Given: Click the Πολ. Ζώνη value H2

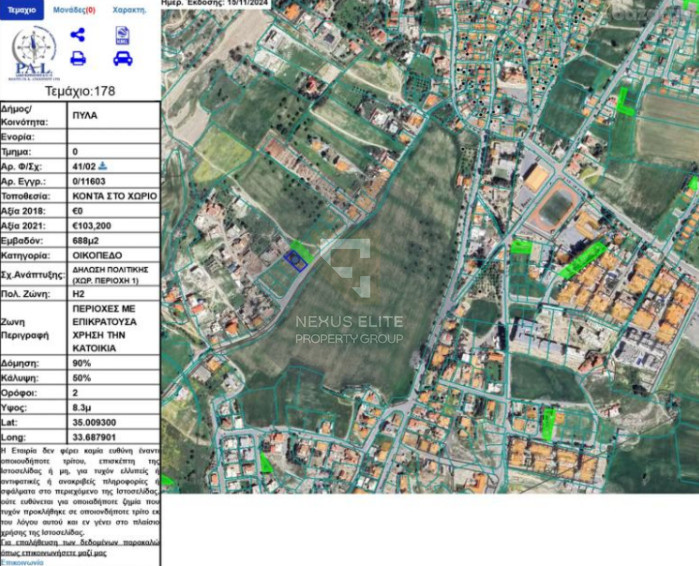Looking at the screenshot, I should 113,295.
